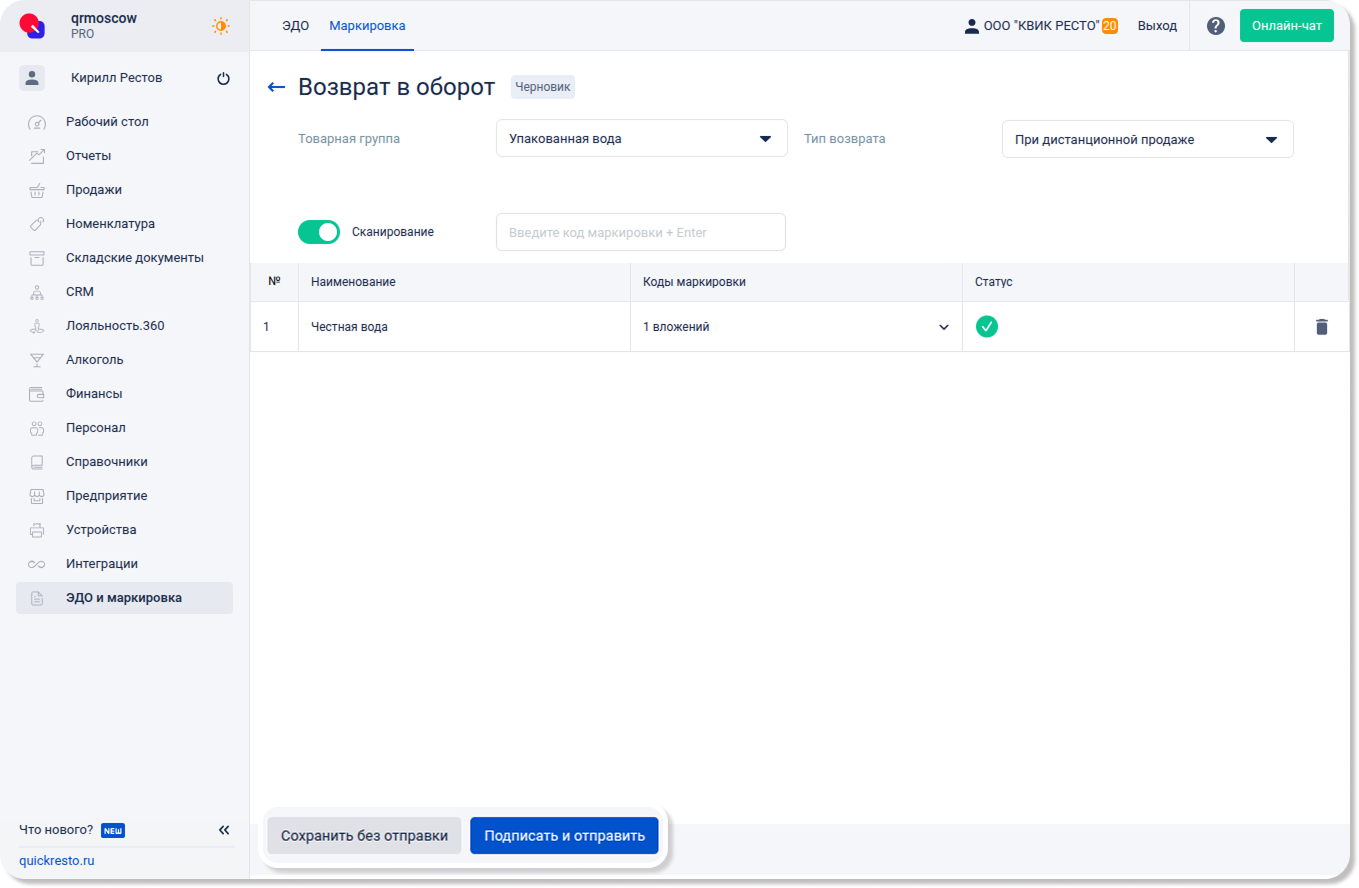The height and width of the screenshot is (888, 1359).
Task: Focus the marking code input field
Action: coord(640,233)
